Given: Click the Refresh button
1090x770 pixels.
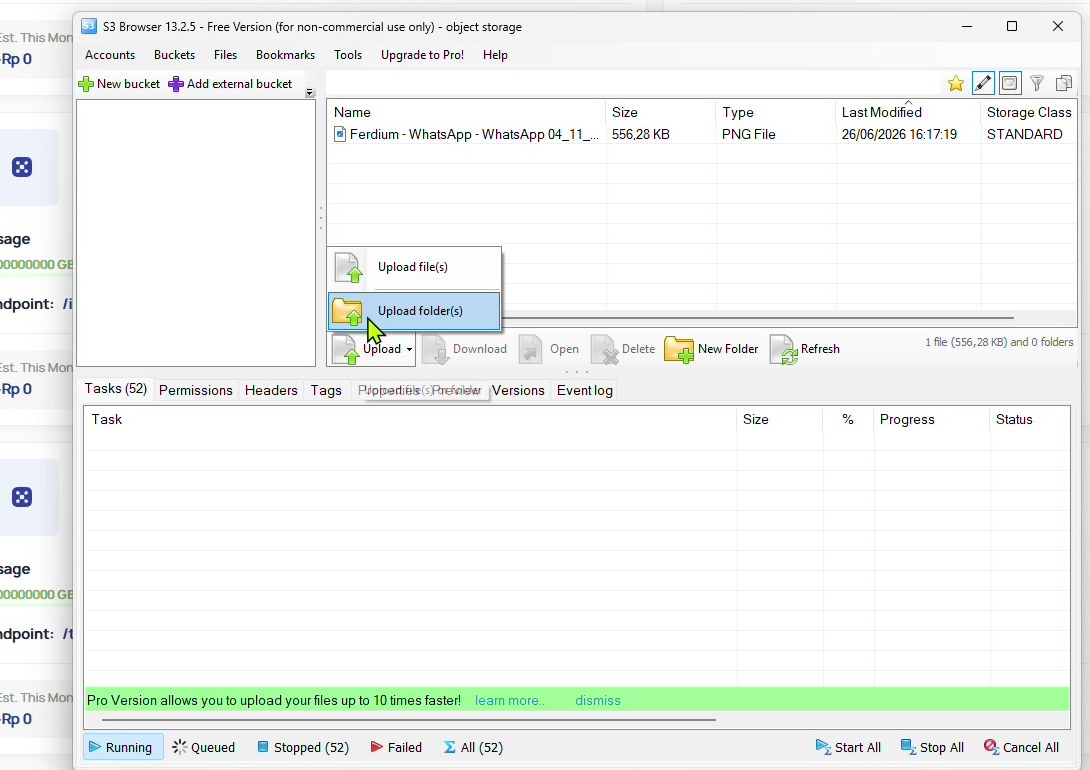Looking at the screenshot, I should tap(804, 349).
